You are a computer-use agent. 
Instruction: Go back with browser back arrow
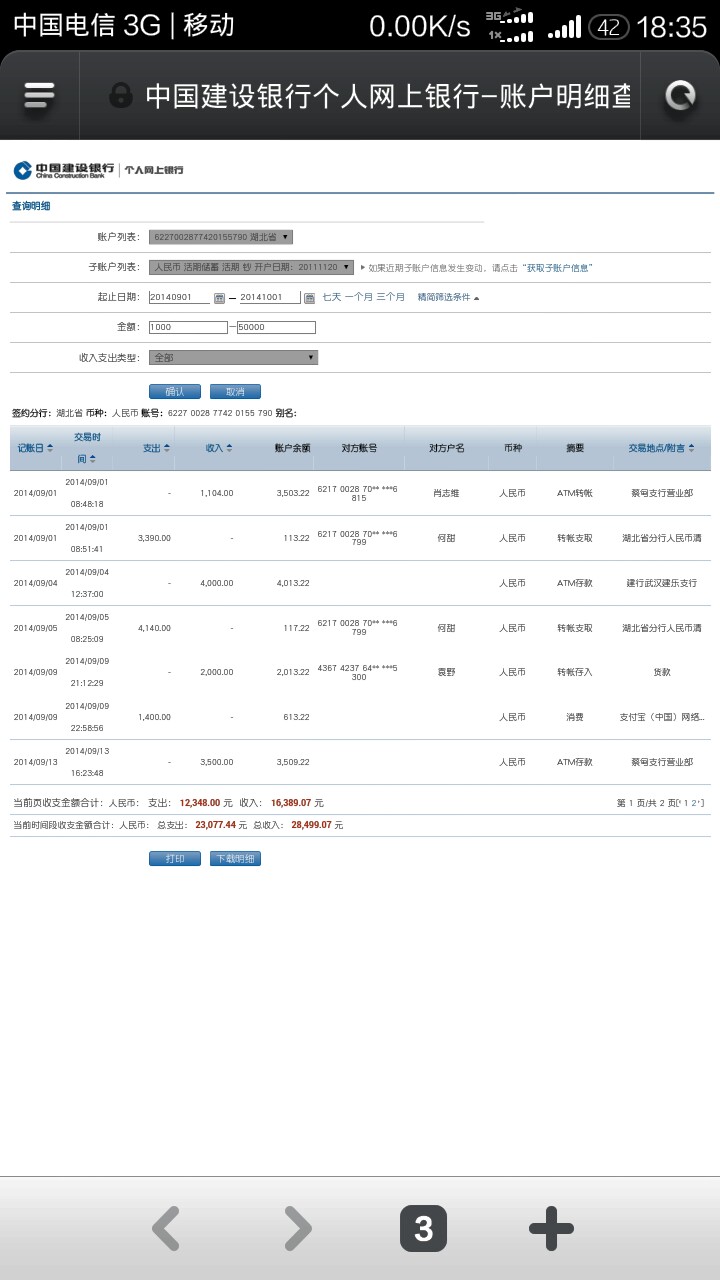click(x=166, y=1228)
